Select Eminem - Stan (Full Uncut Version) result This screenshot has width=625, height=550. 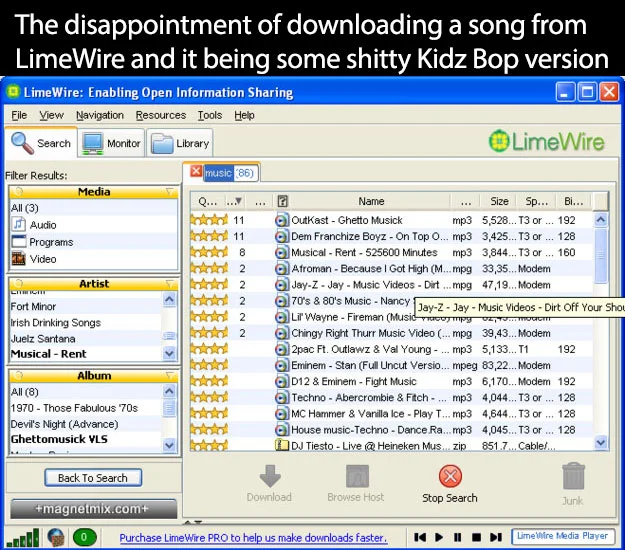pyautogui.click(x=391, y=365)
